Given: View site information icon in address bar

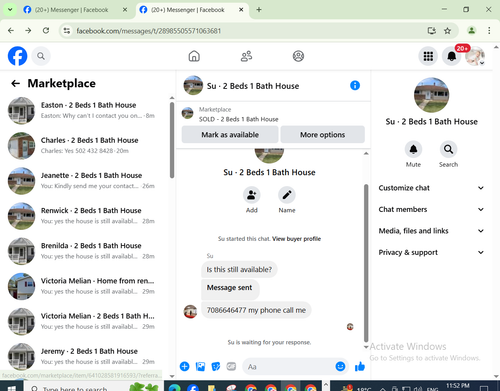Looking at the screenshot, I should [67, 31].
